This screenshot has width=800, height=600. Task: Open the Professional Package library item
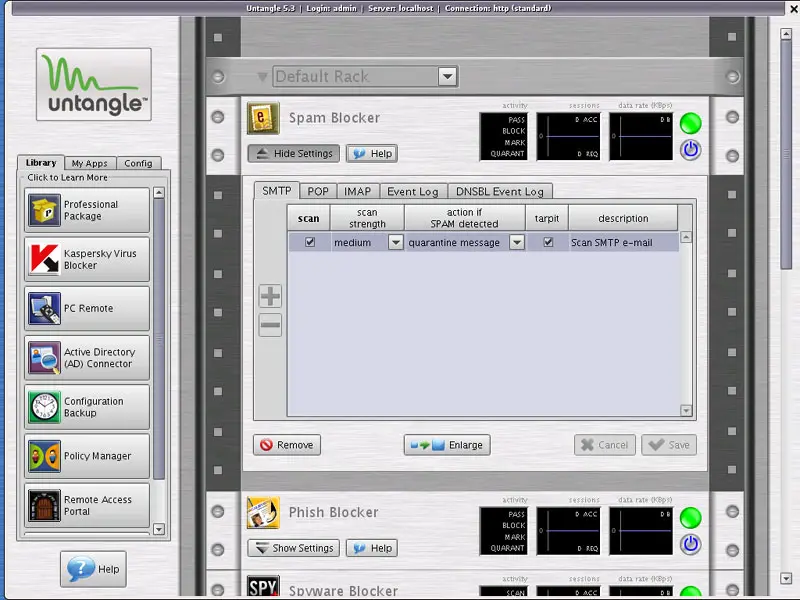pyautogui.click(x=87, y=210)
